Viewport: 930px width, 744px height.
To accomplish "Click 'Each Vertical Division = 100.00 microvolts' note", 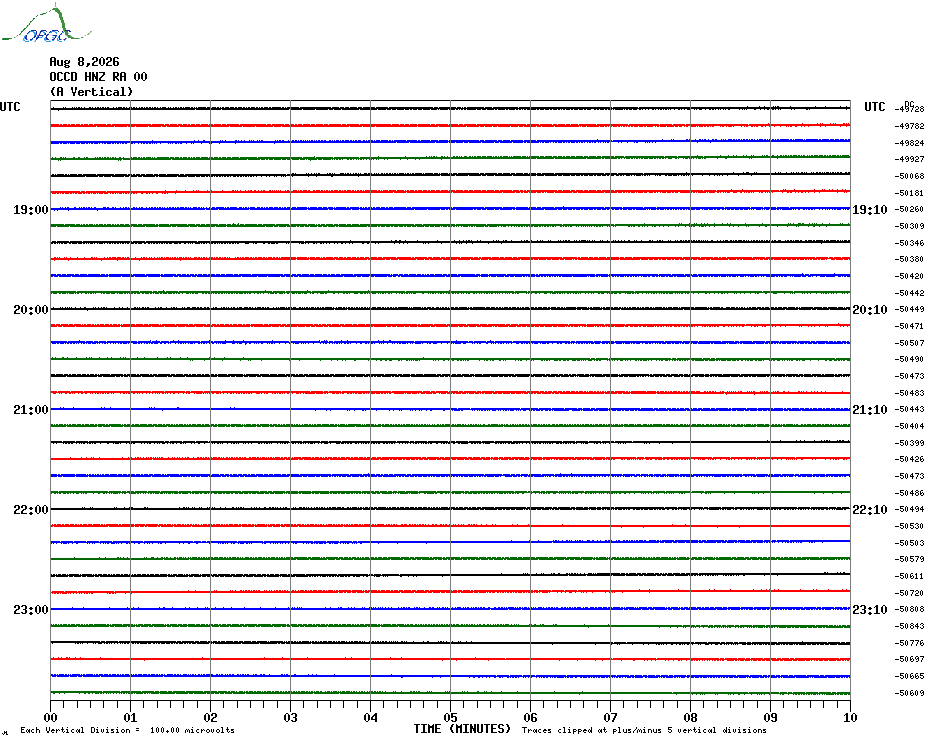I will 128,730.
